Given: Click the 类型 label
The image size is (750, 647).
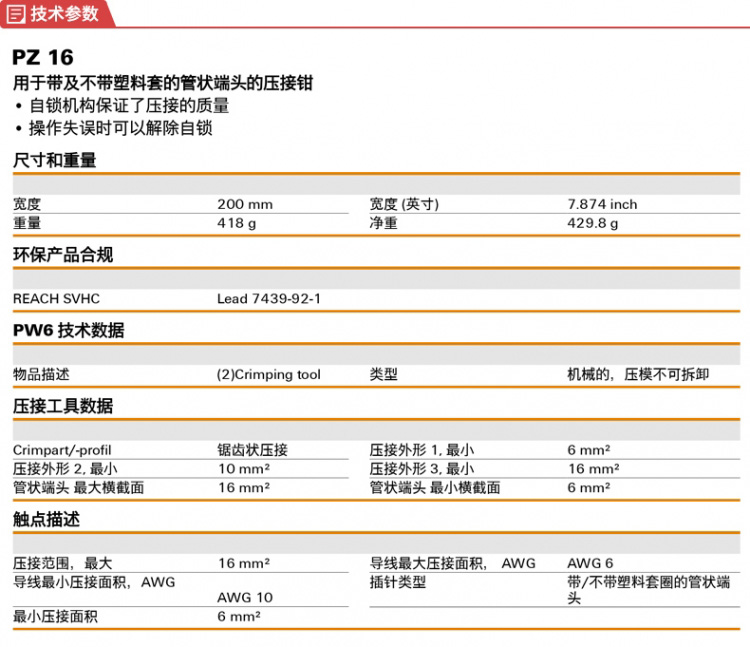Looking at the screenshot, I should pyautogui.click(x=383, y=374).
